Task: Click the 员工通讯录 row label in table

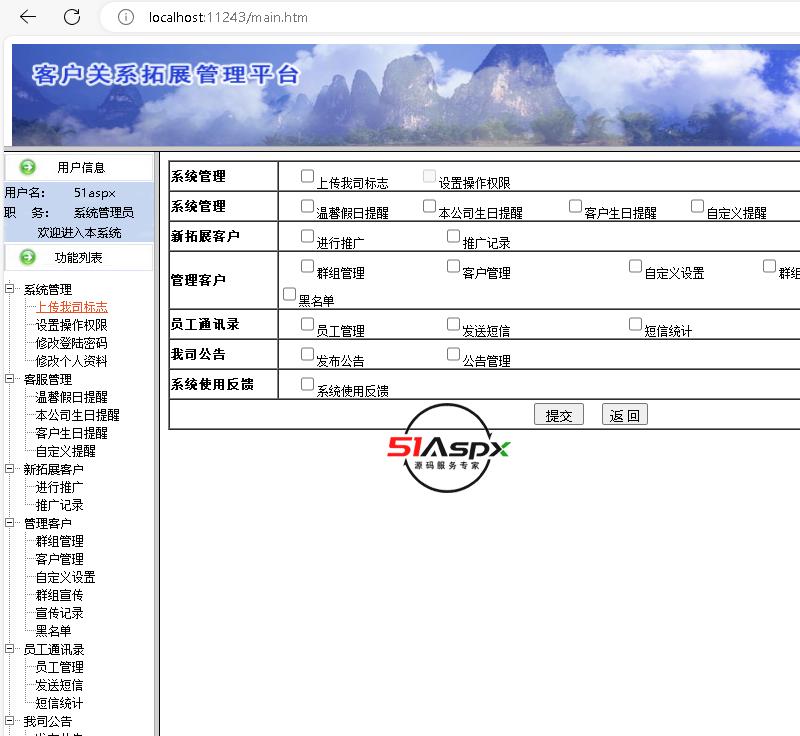Action: pos(205,324)
